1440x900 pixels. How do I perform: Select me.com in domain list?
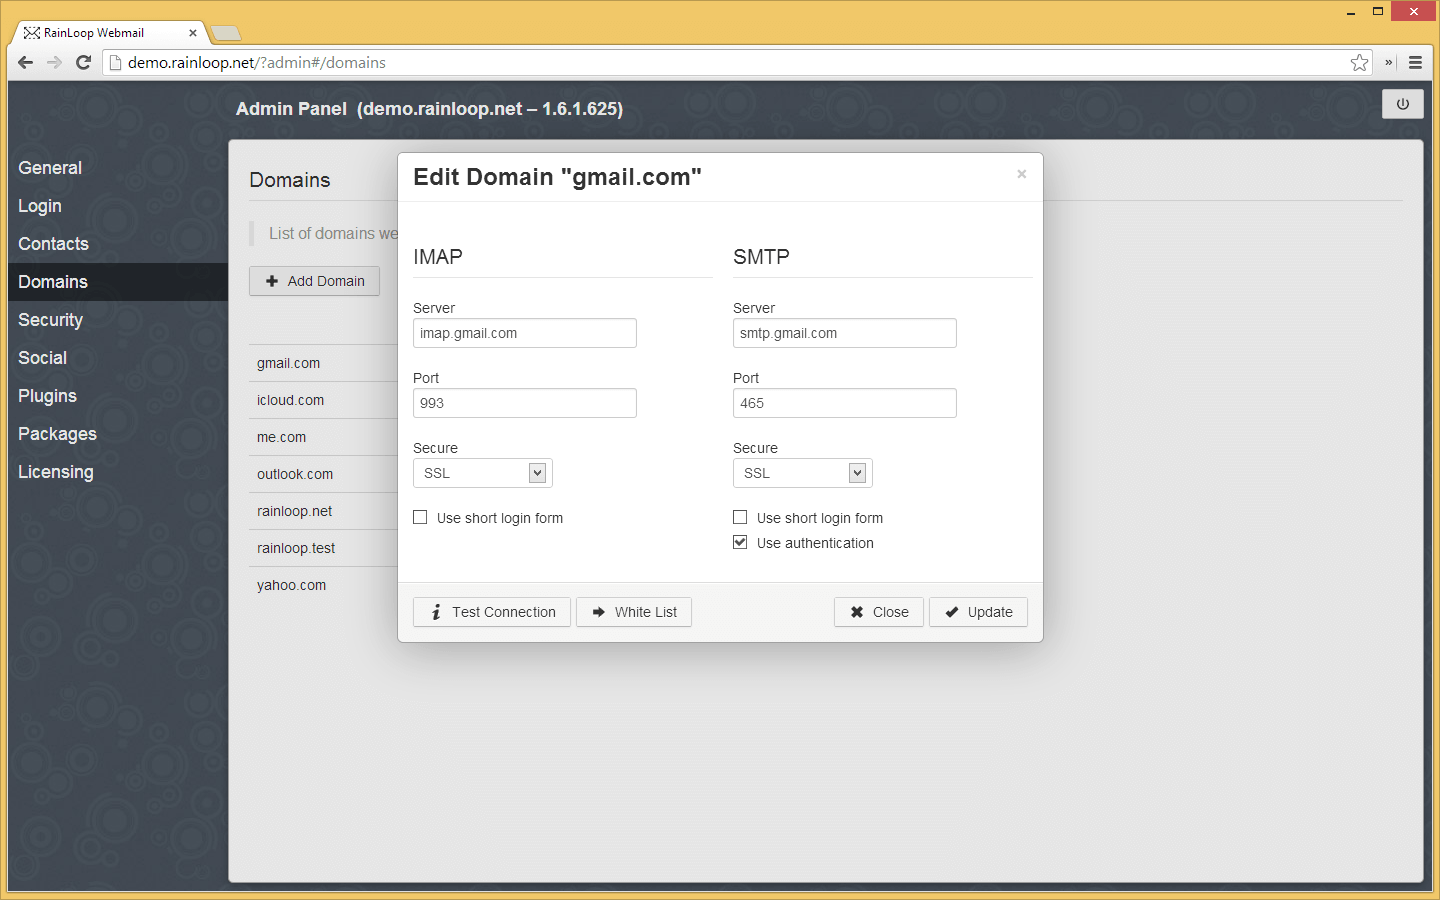(x=281, y=437)
